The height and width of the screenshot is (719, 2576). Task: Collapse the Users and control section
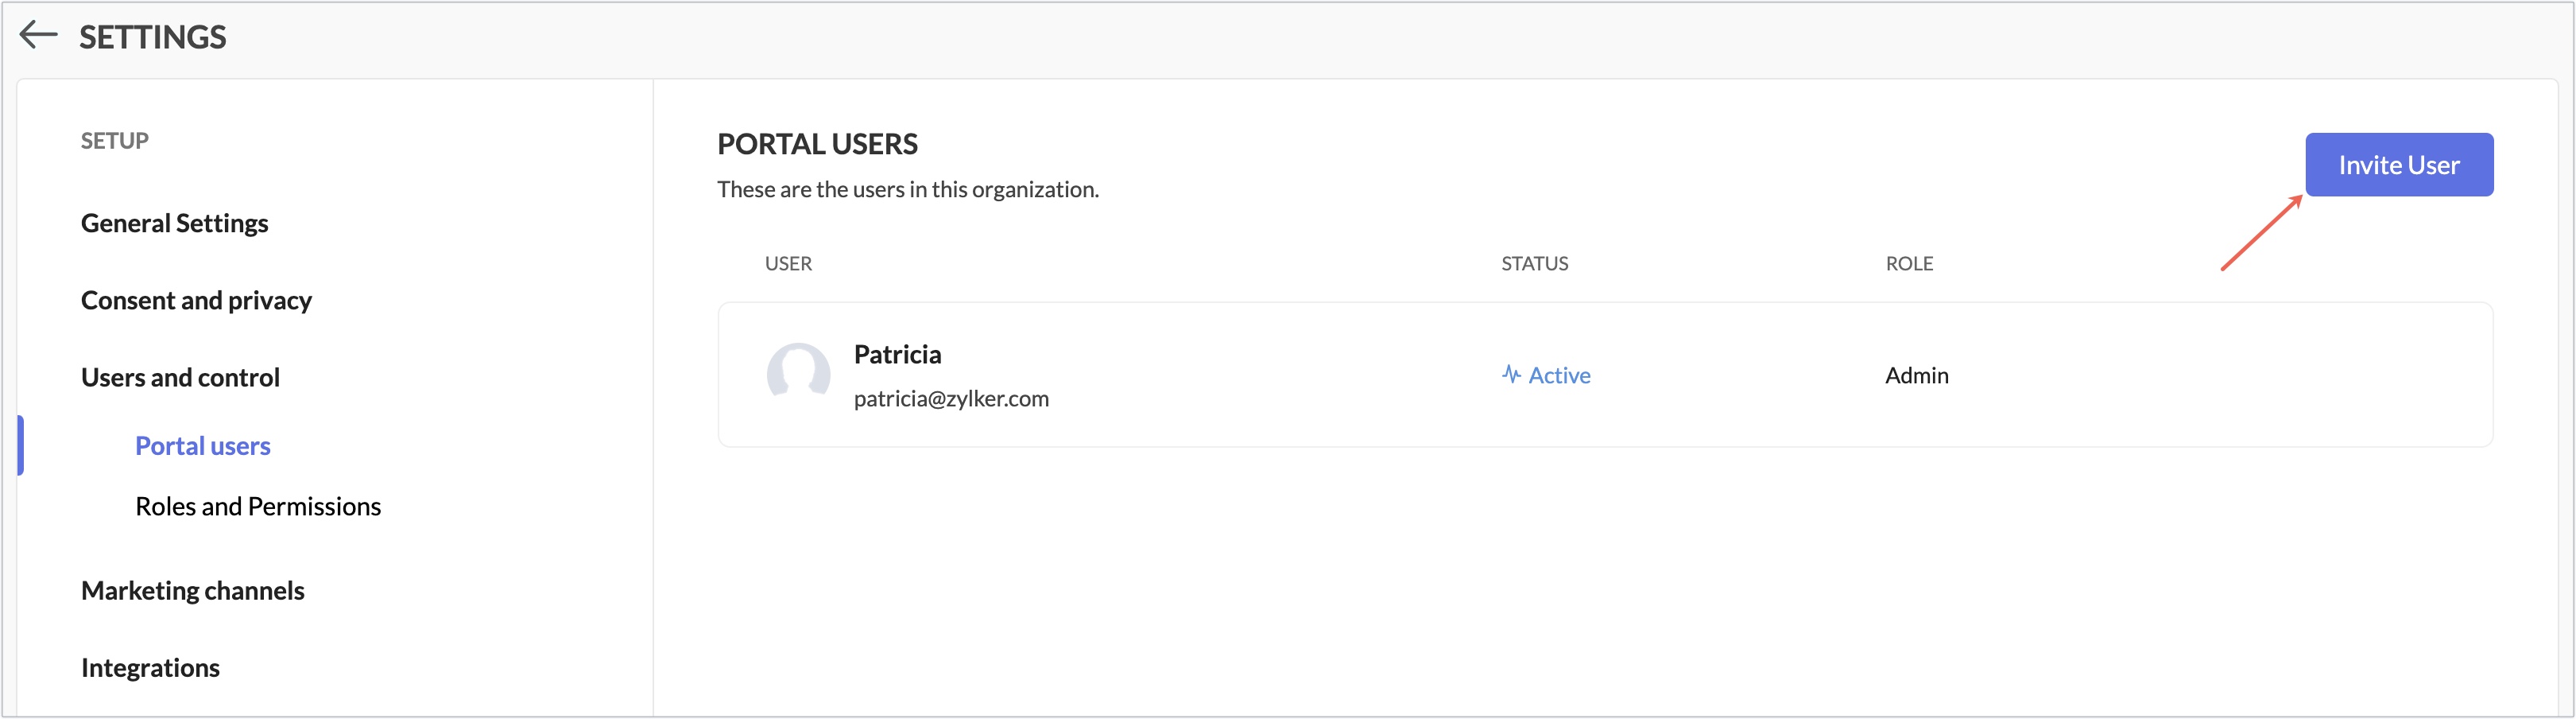pos(180,377)
